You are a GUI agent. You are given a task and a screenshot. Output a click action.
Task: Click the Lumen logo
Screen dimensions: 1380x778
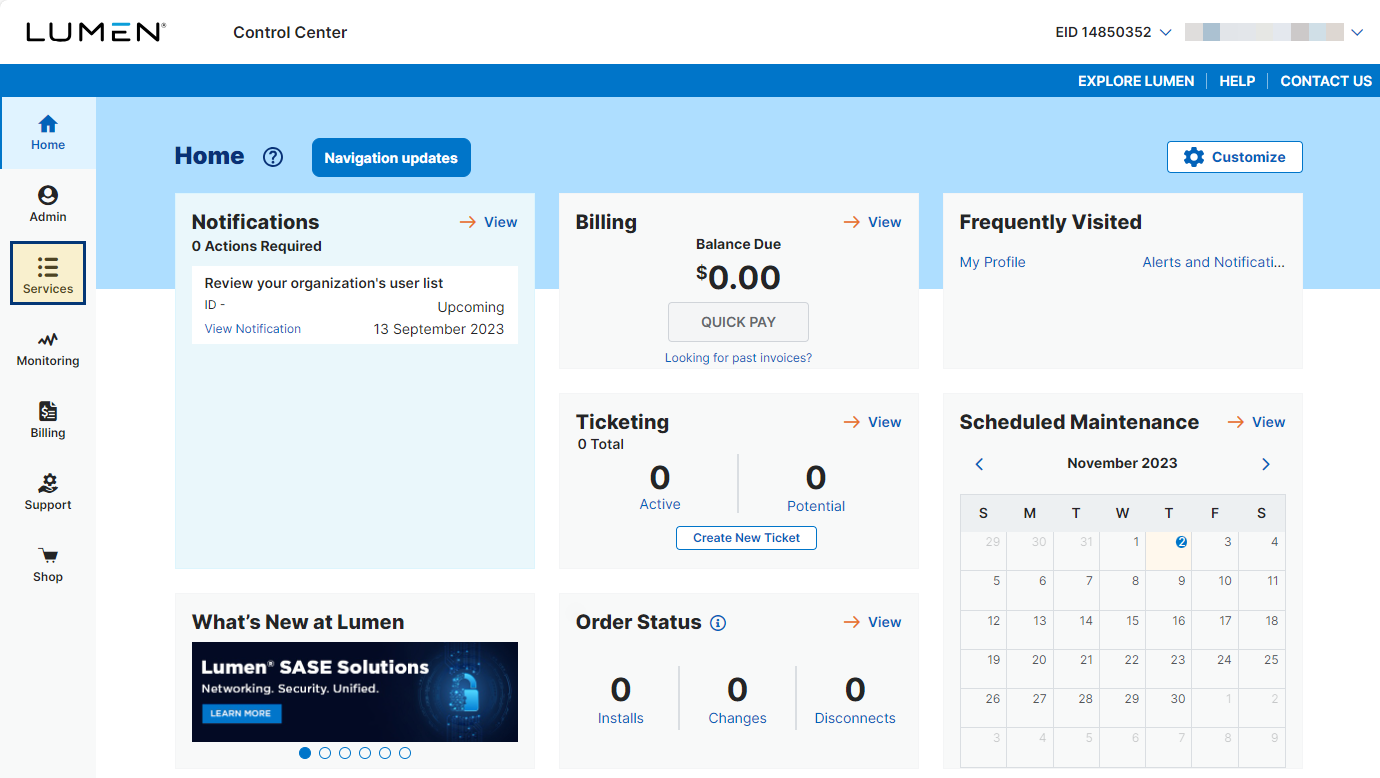(96, 32)
